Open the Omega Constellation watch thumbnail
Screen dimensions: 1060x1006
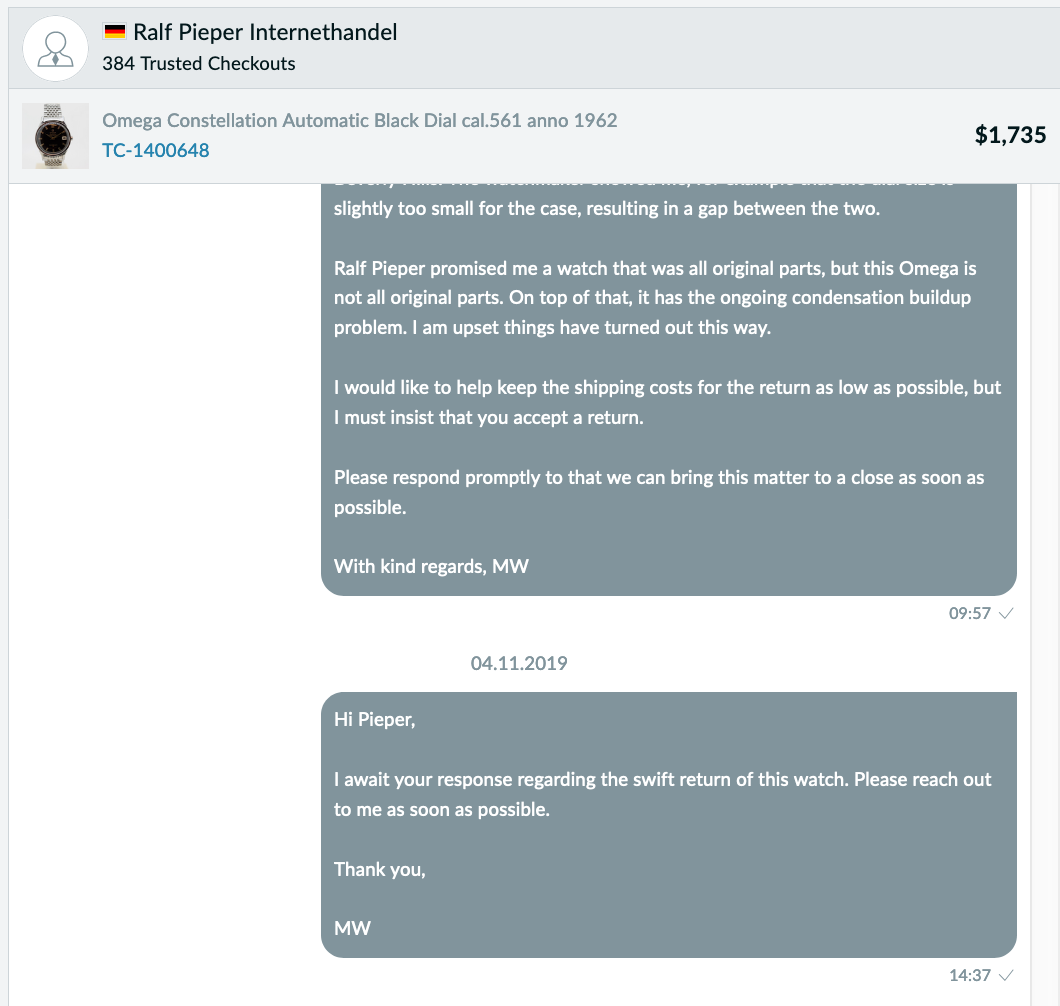55,136
